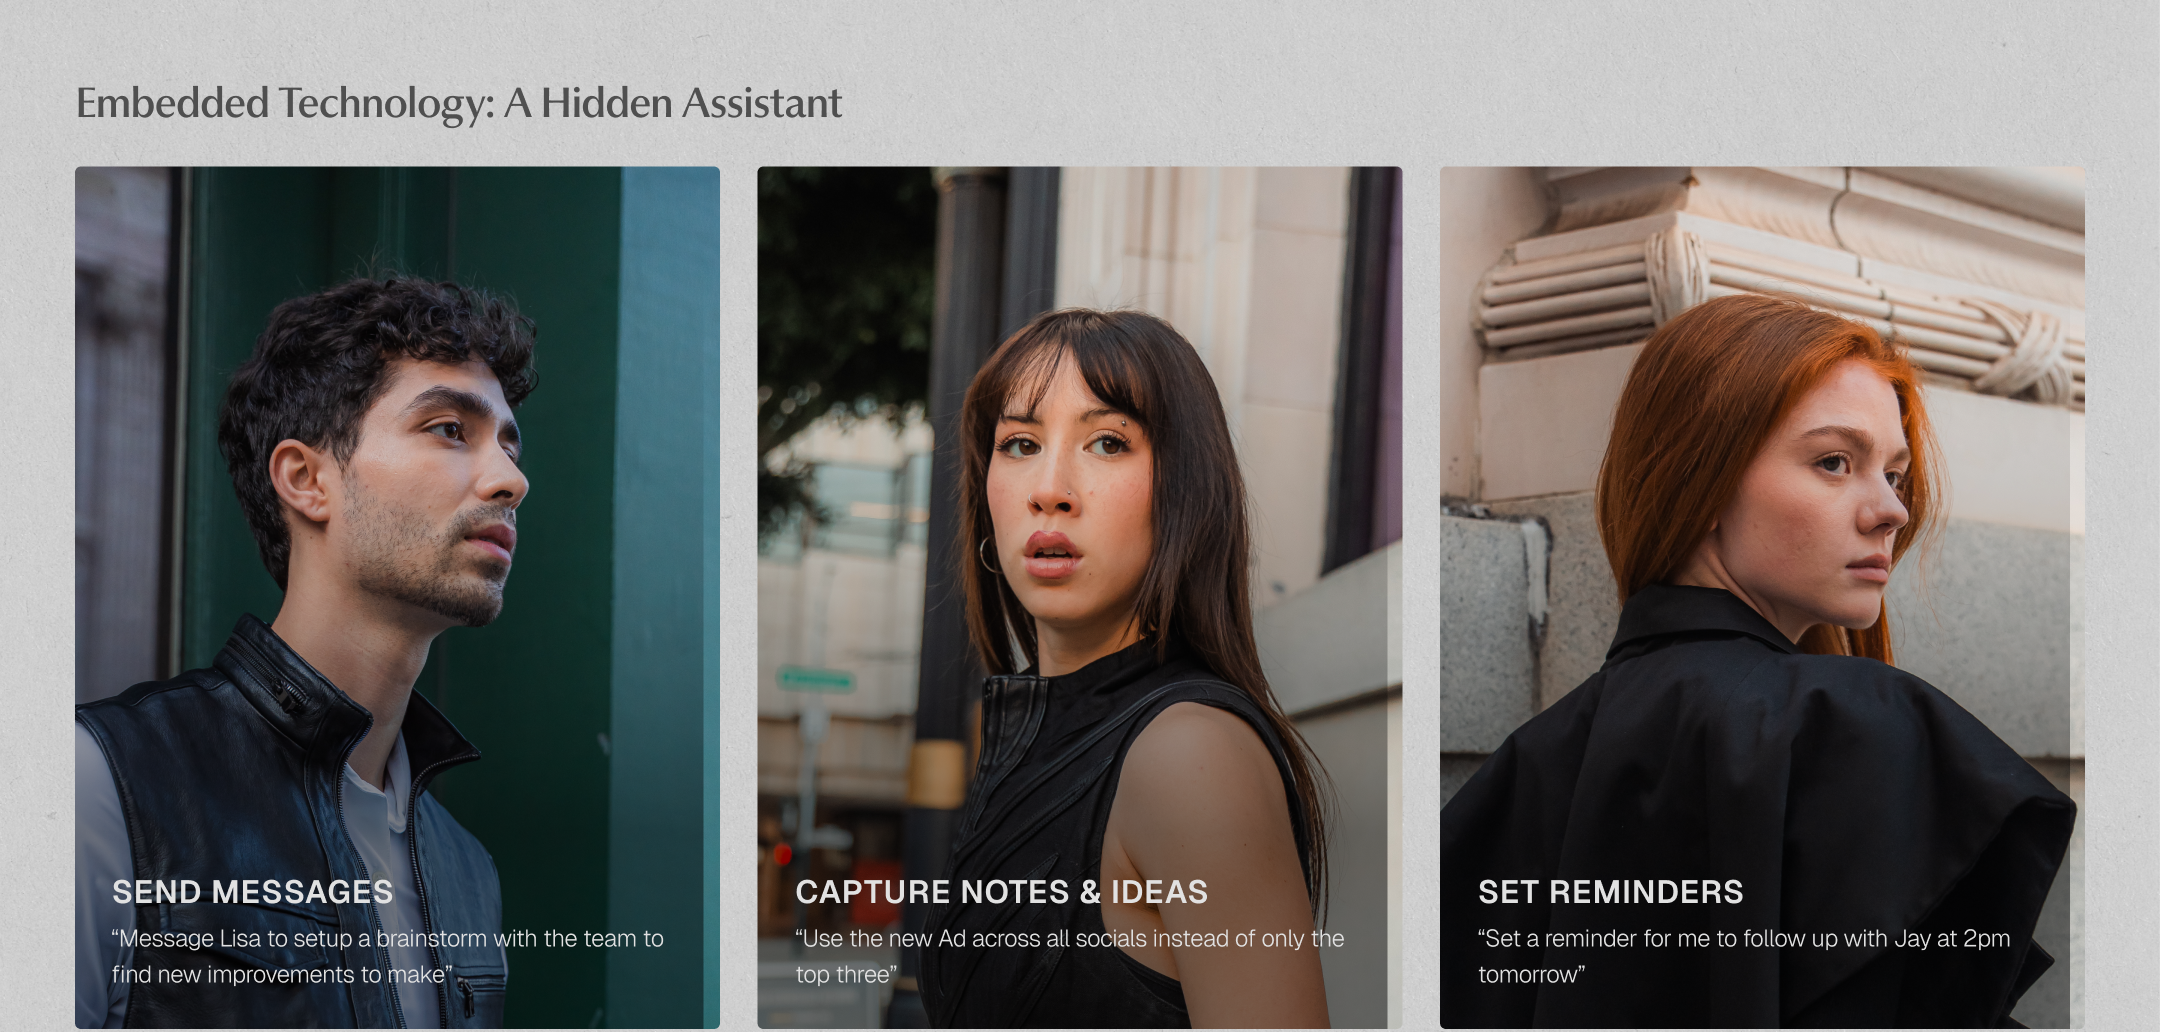Click the man's ear in first photo
Screen dimensions: 2160x1032
pos(301,481)
